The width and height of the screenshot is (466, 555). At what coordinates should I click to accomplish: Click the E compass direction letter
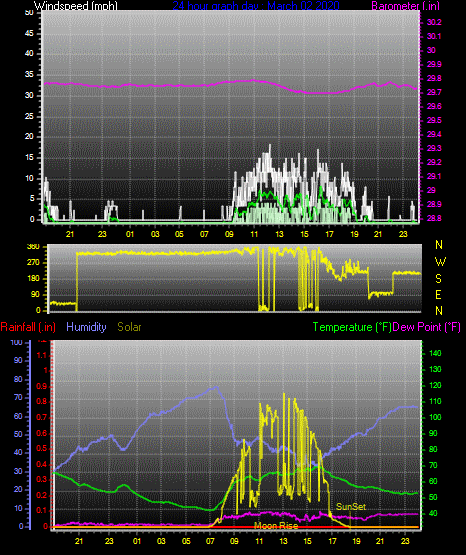(438, 294)
